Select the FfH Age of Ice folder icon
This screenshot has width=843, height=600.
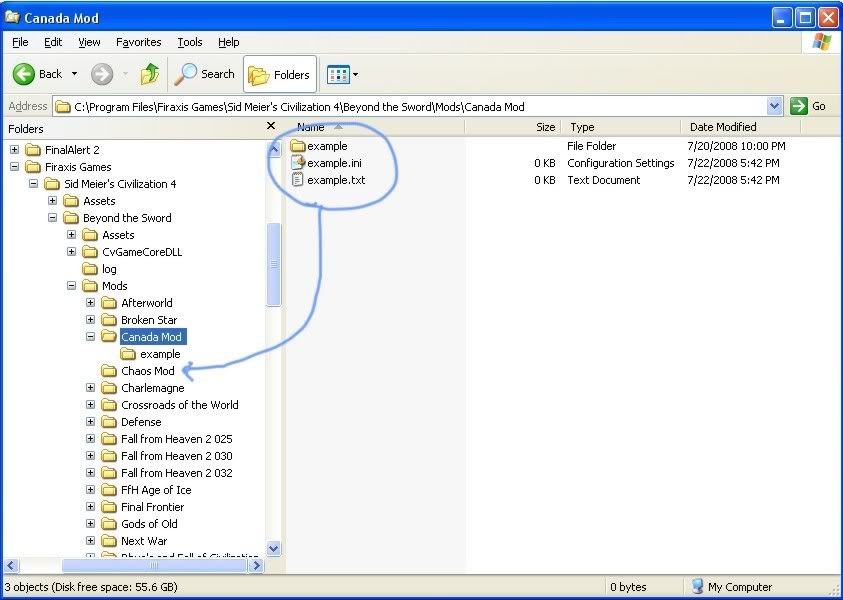[109, 490]
